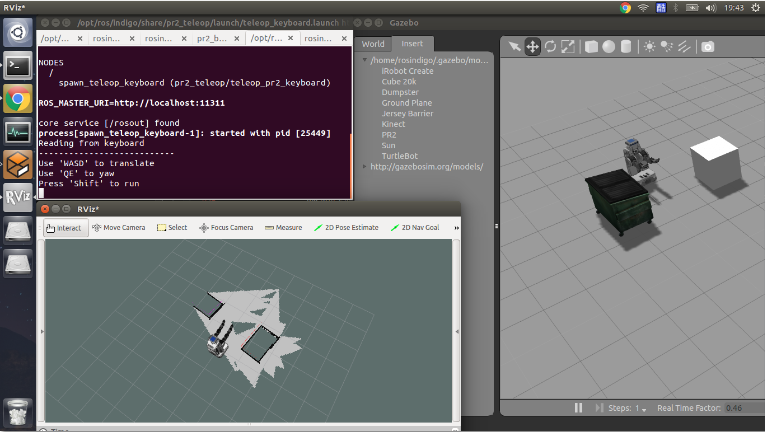The image size is (765, 432).
Task: Open the first drive icon in launcher
Action: click(18, 230)
